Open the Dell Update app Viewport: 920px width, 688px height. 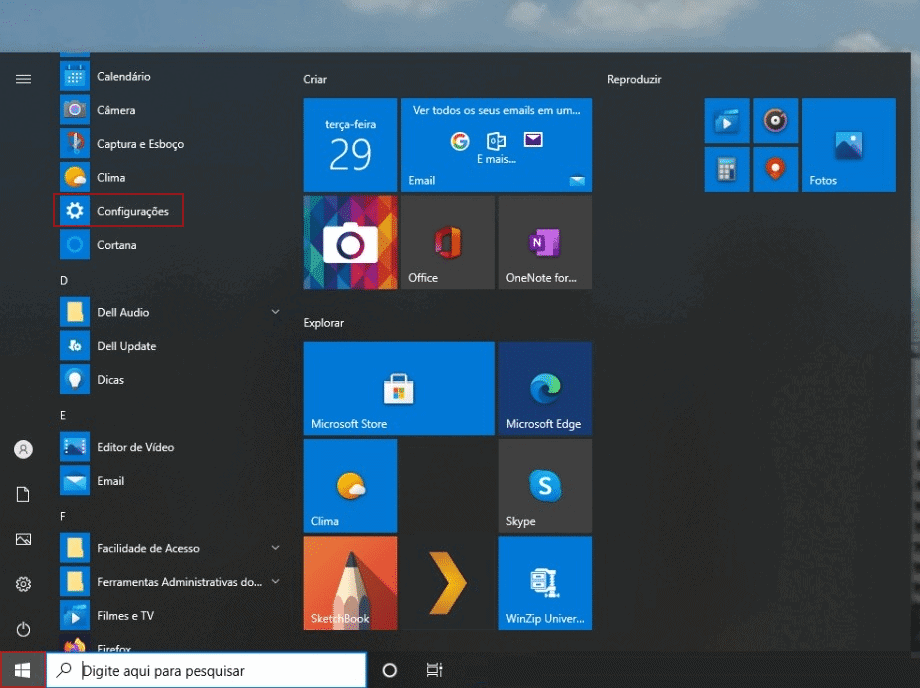coord(170,345)
